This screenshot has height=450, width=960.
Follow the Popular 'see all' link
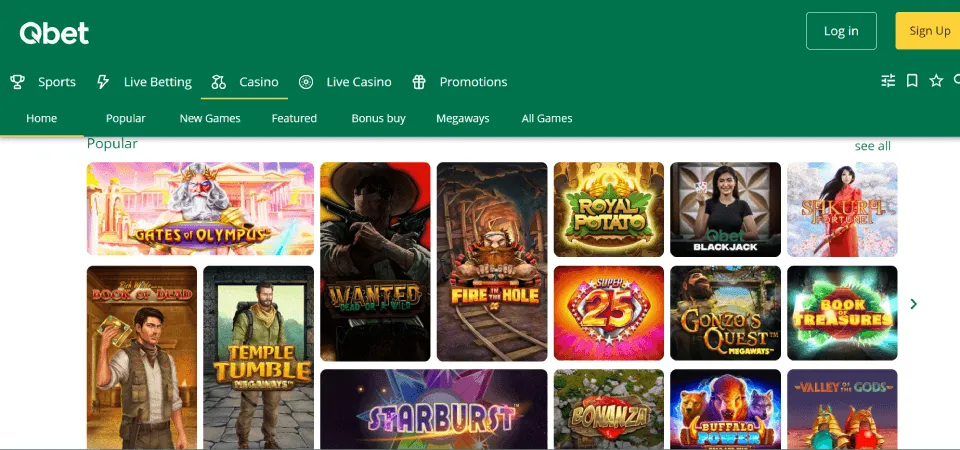pos(872,146)
